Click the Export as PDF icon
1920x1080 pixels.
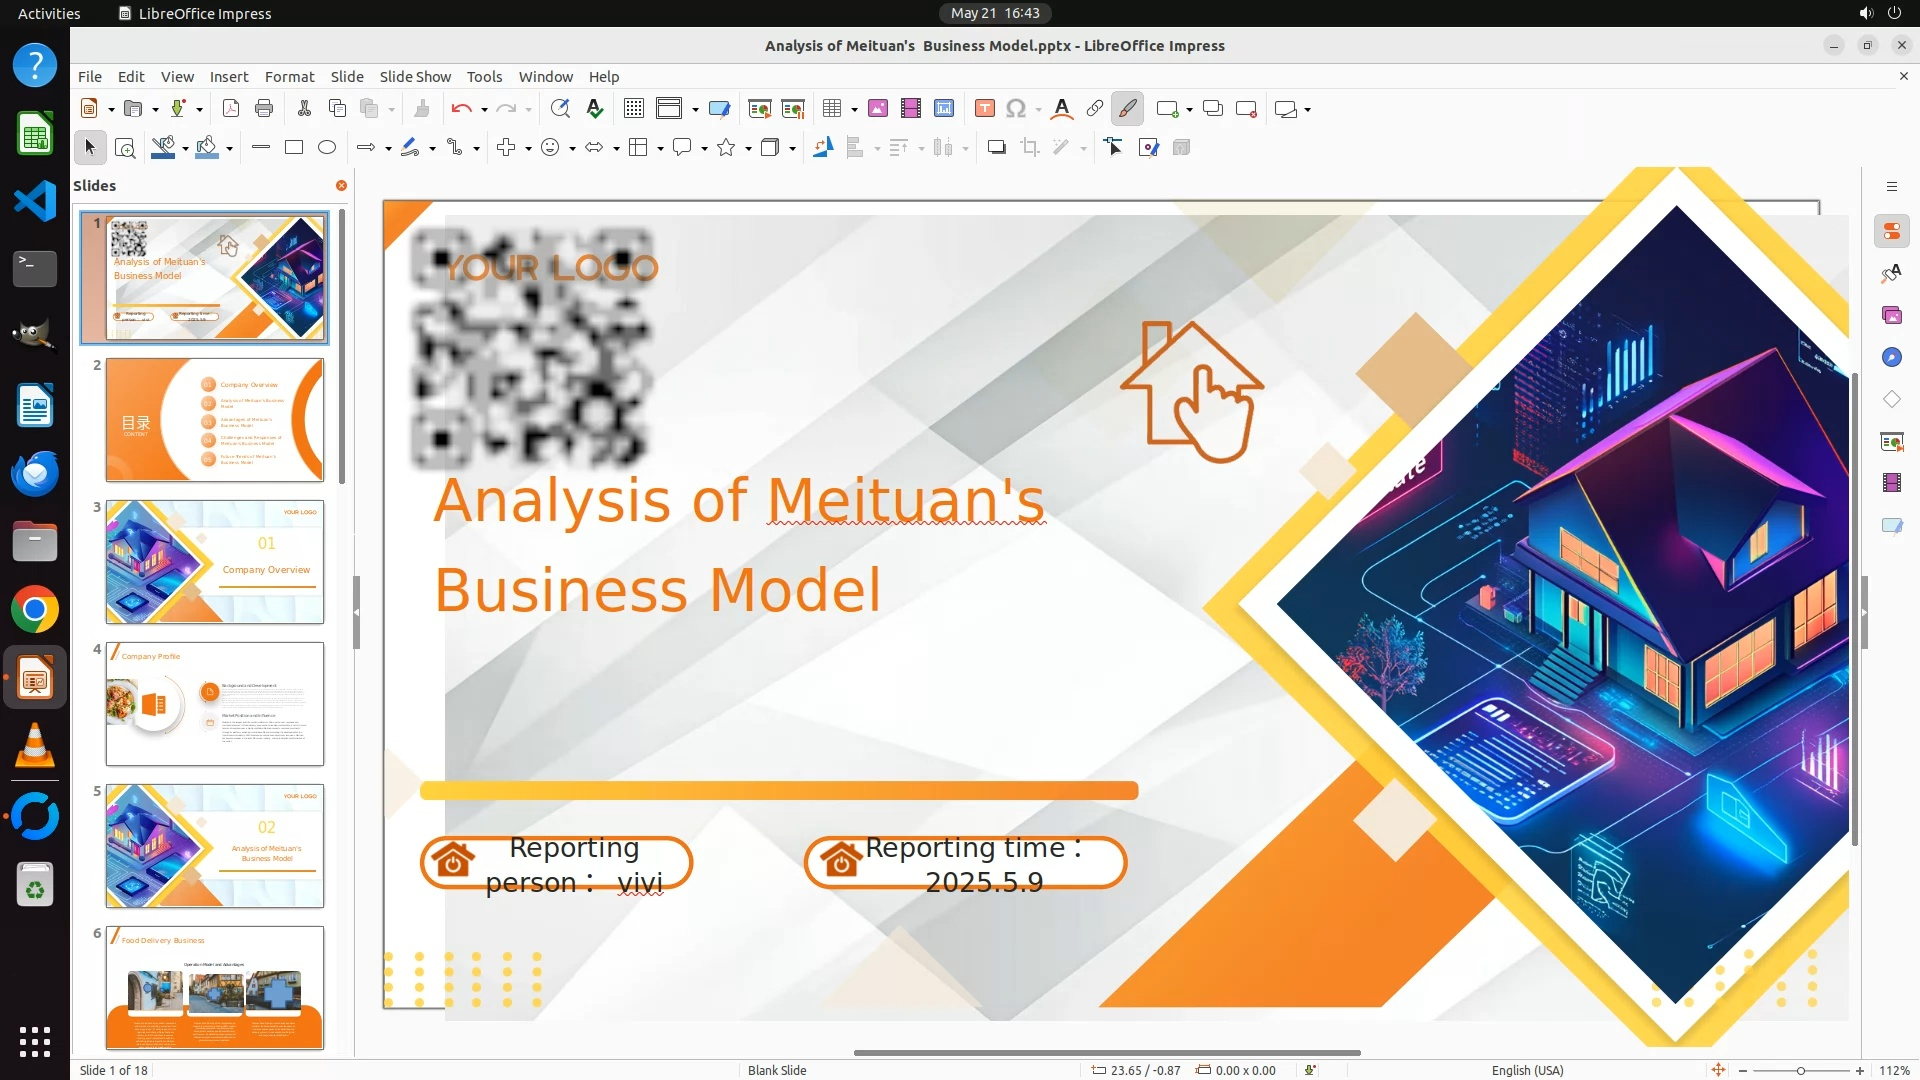[231, 109]
